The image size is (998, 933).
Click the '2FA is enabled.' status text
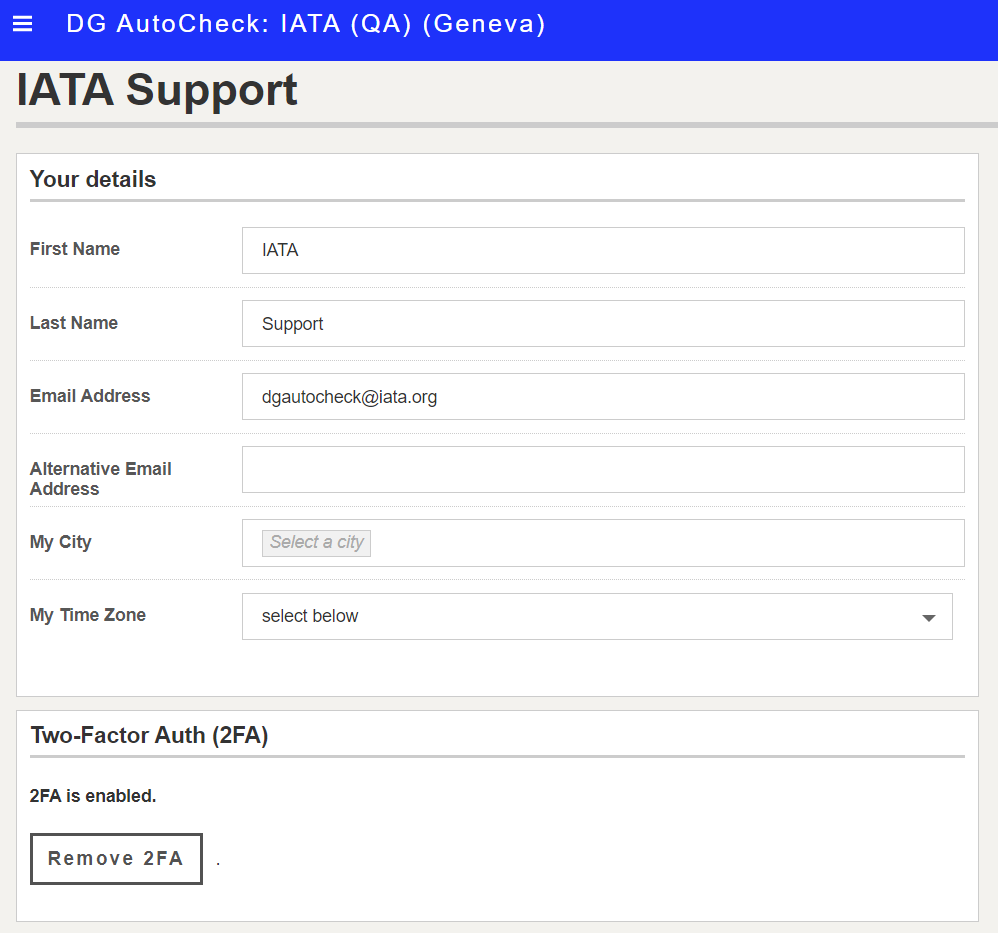pos(93,796)
